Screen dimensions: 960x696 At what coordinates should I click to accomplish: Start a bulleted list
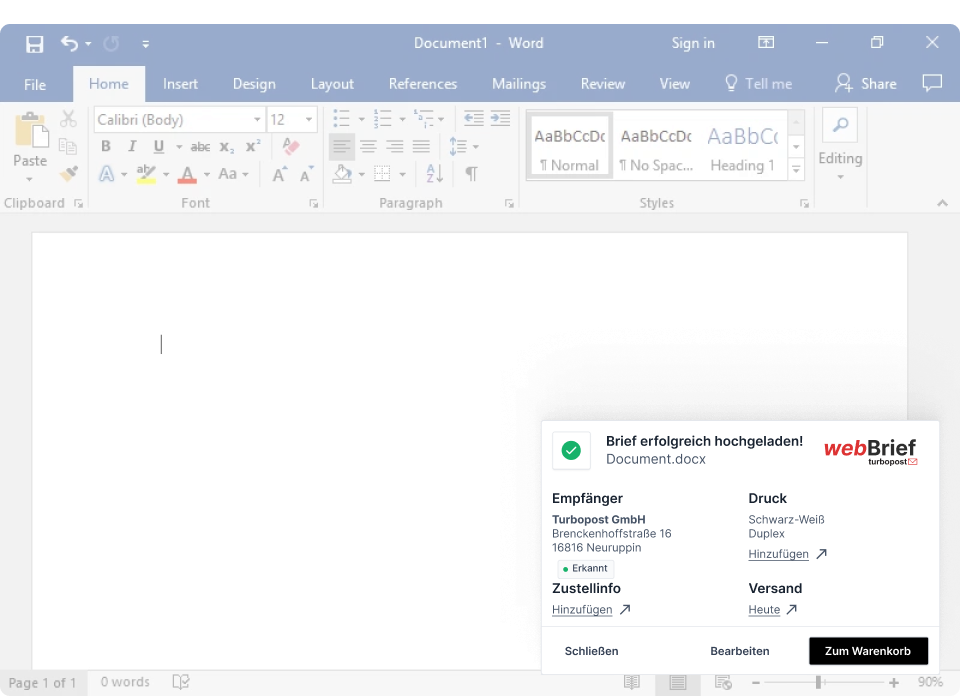(x=342, y=119)
